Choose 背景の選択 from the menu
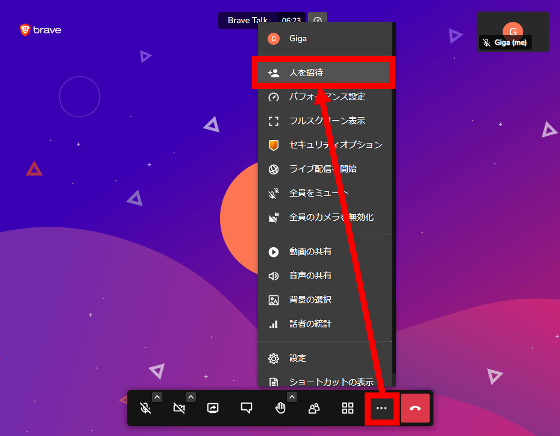This screenshot has height=436, width=560. pos(325,300)
